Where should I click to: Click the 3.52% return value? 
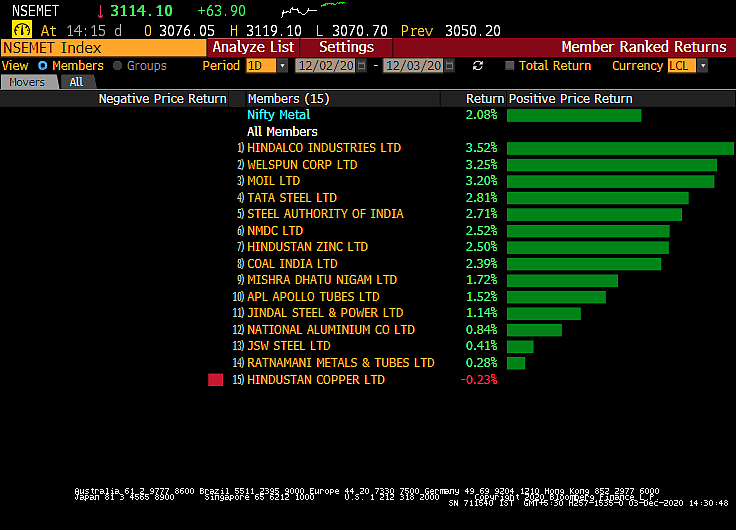coord(481,148)
